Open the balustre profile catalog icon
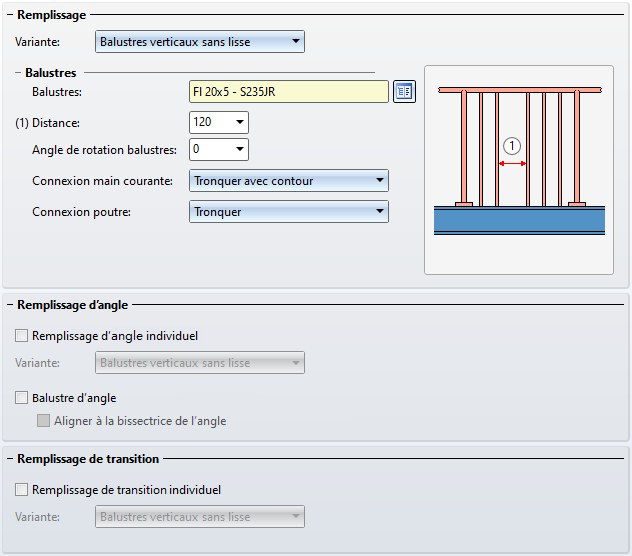 (x=404, y=91)
